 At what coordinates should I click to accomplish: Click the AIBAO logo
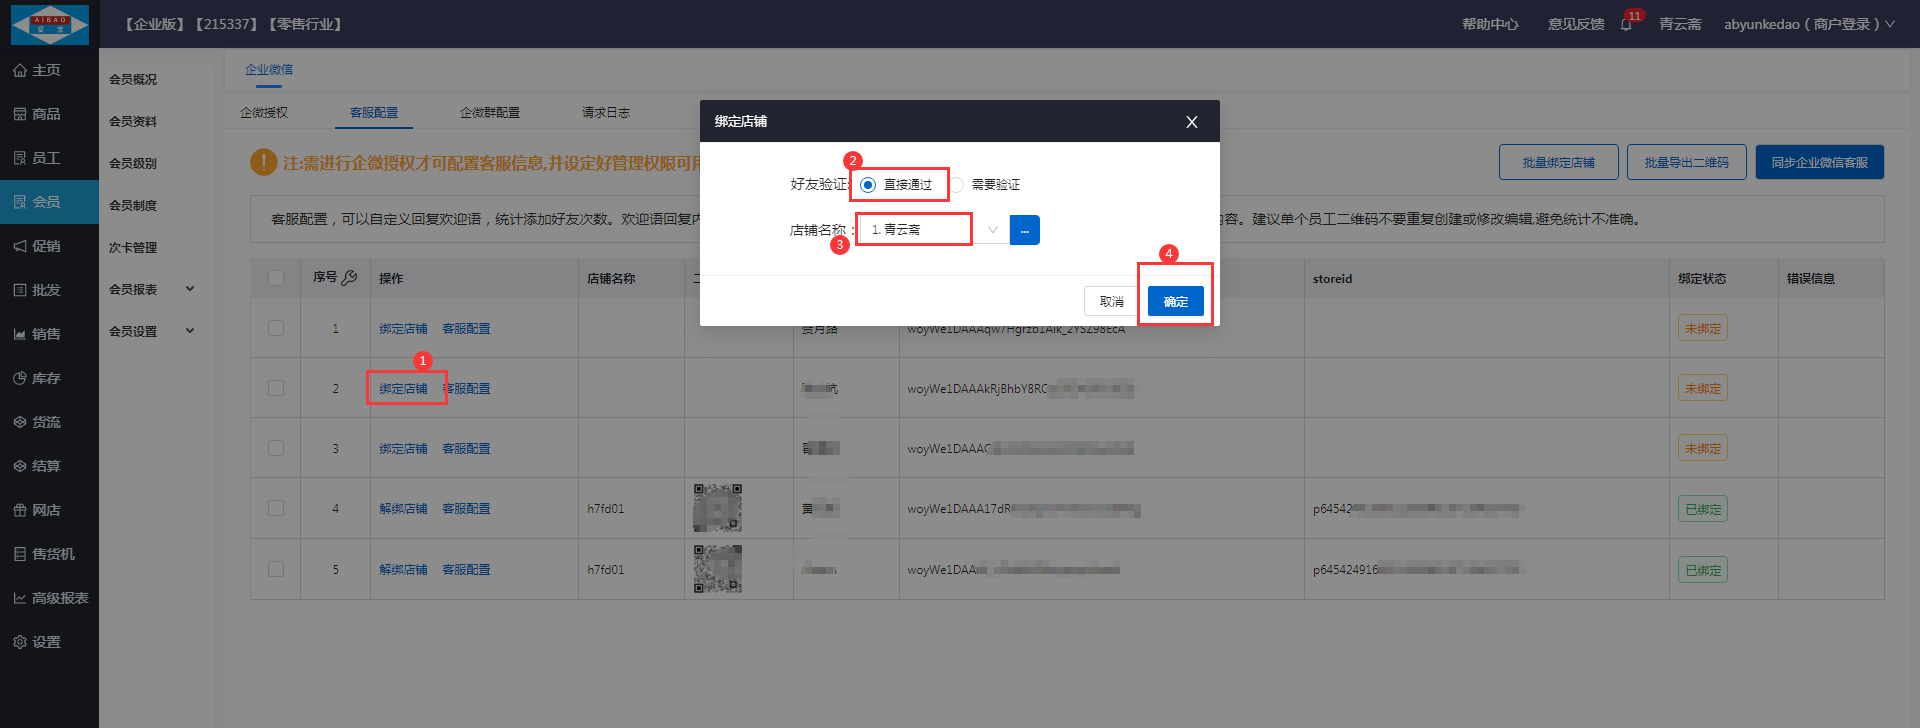coord(50,24)
